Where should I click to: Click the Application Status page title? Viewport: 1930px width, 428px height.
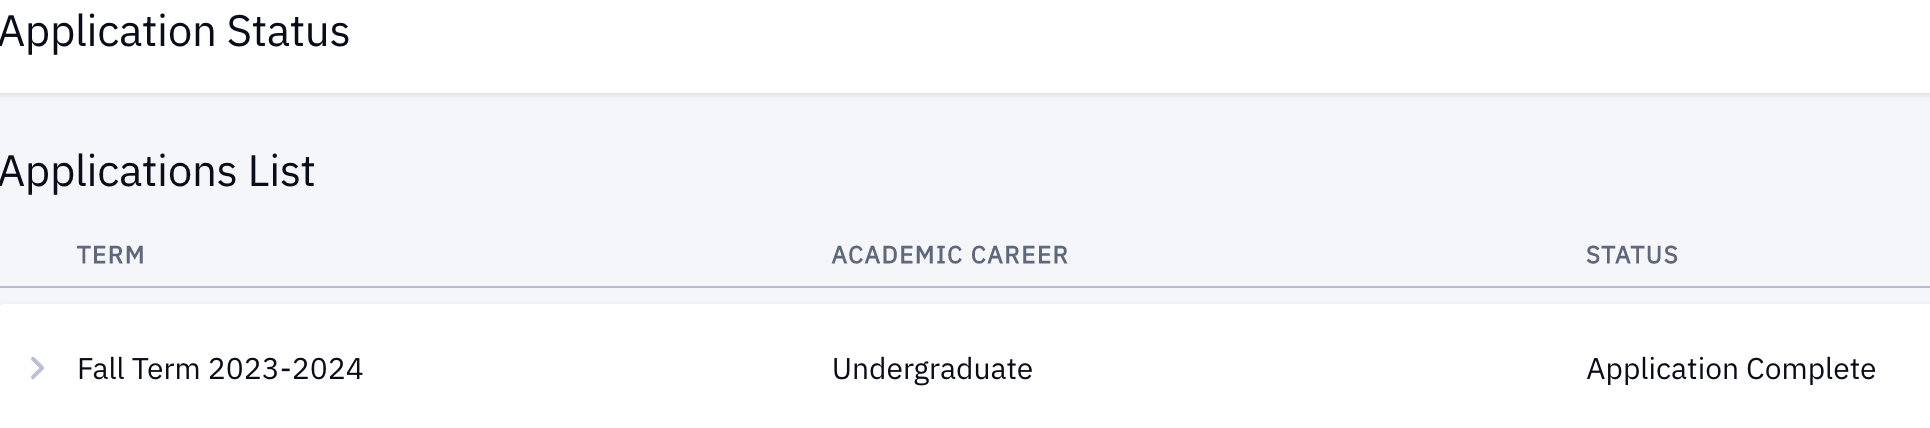tap(175, 32)
